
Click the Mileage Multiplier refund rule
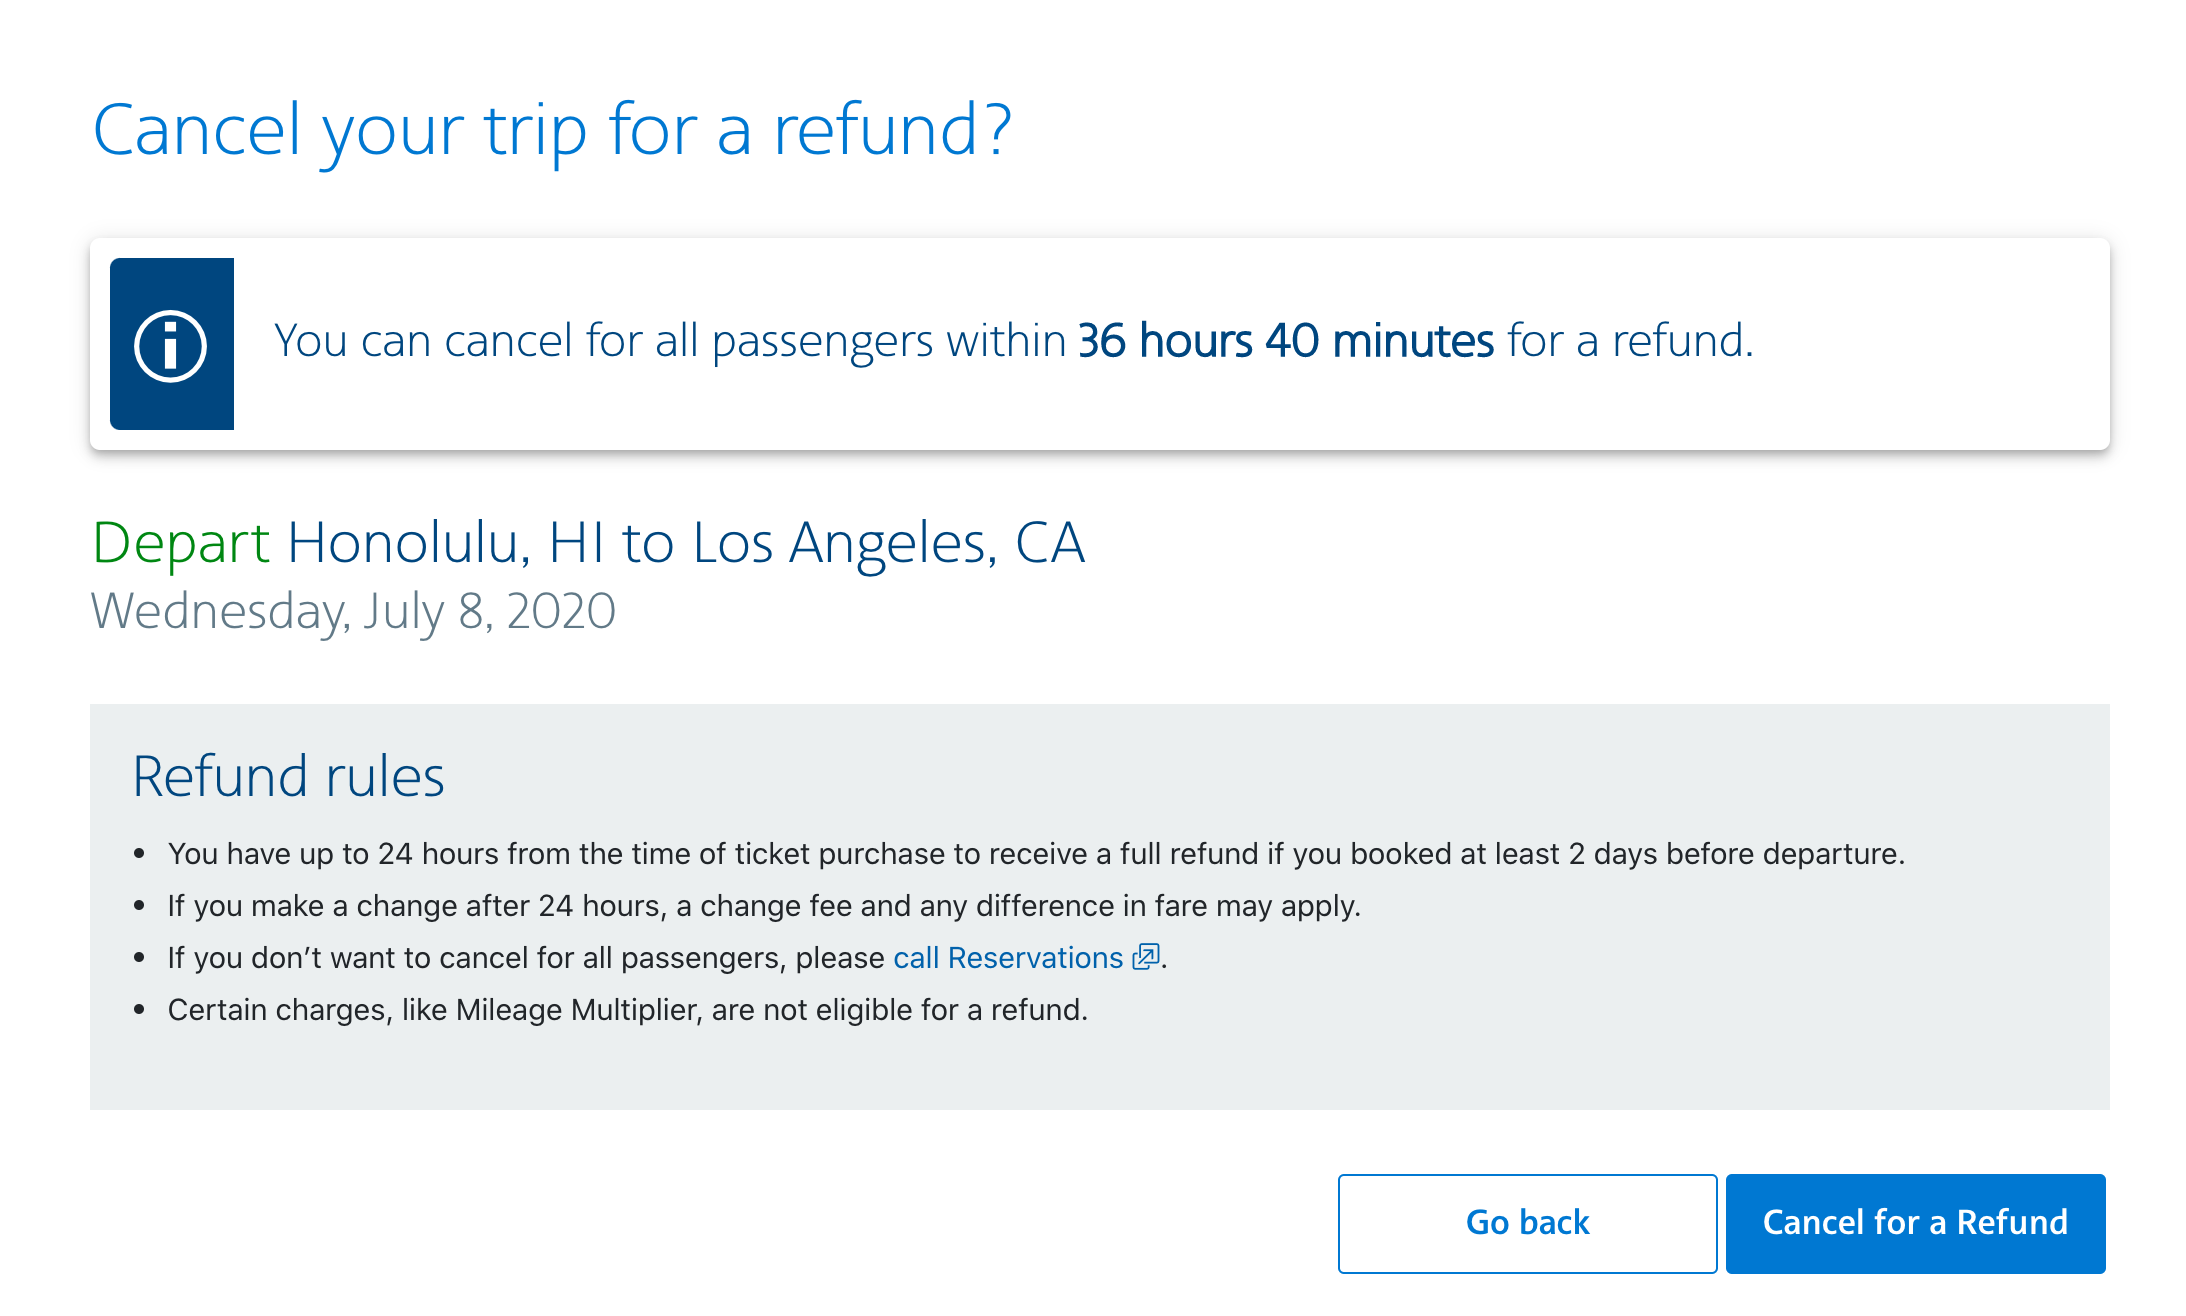(627, 1010)
